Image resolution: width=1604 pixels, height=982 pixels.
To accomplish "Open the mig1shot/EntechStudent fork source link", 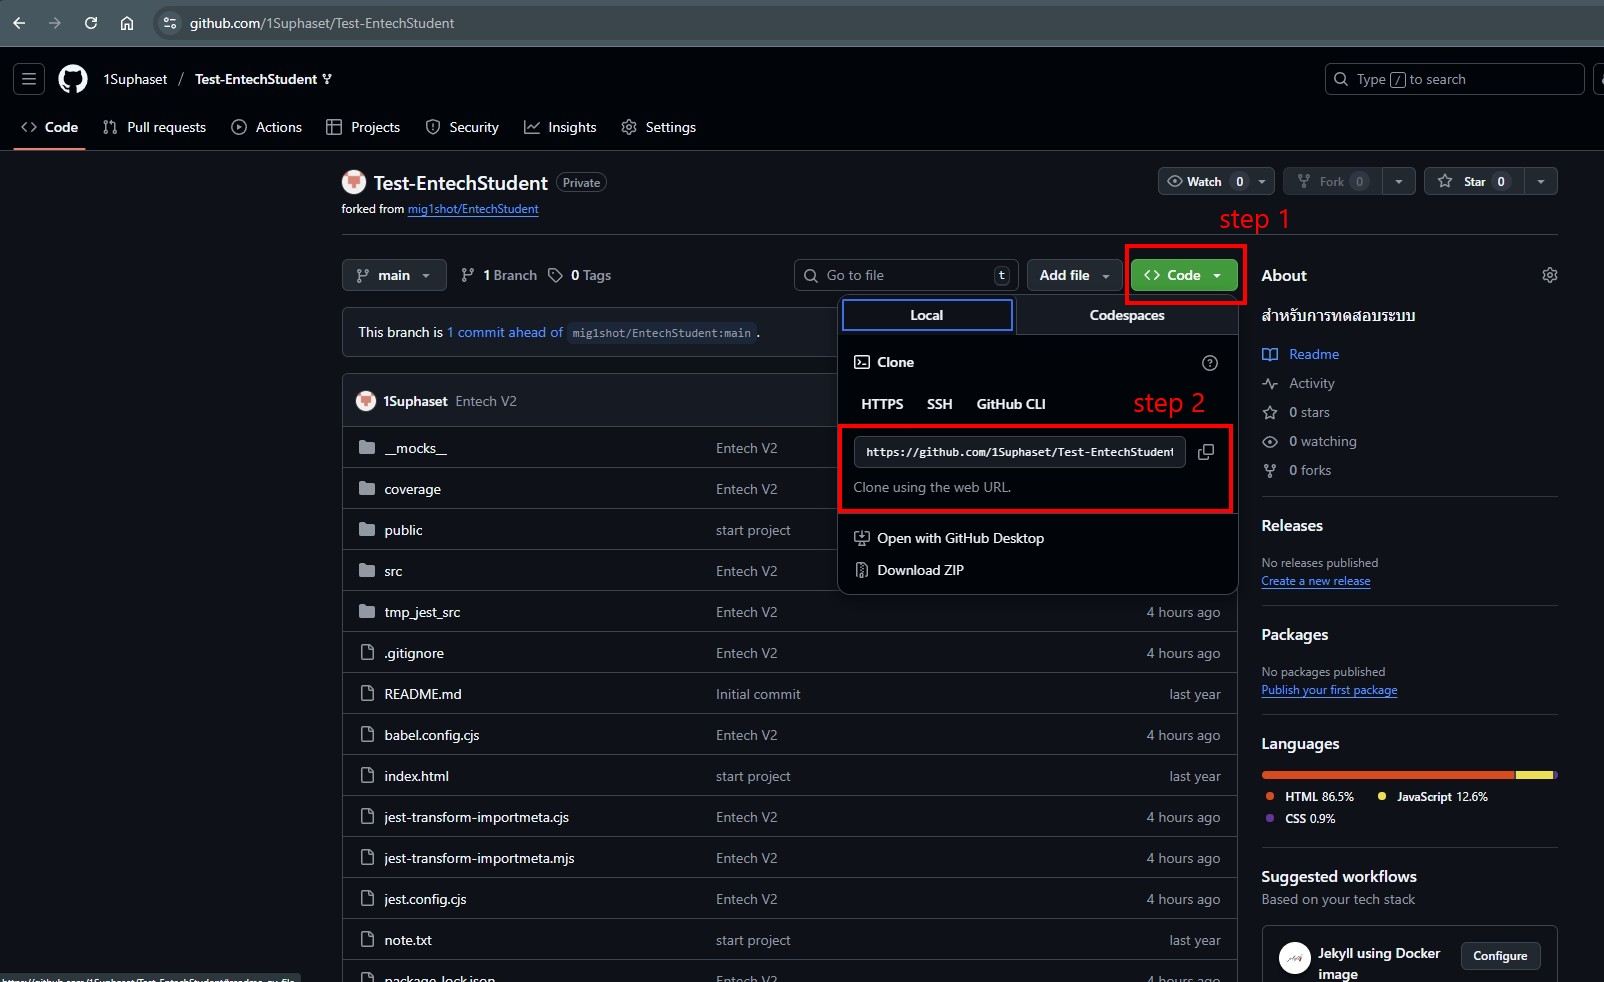I will pos(473,209).
